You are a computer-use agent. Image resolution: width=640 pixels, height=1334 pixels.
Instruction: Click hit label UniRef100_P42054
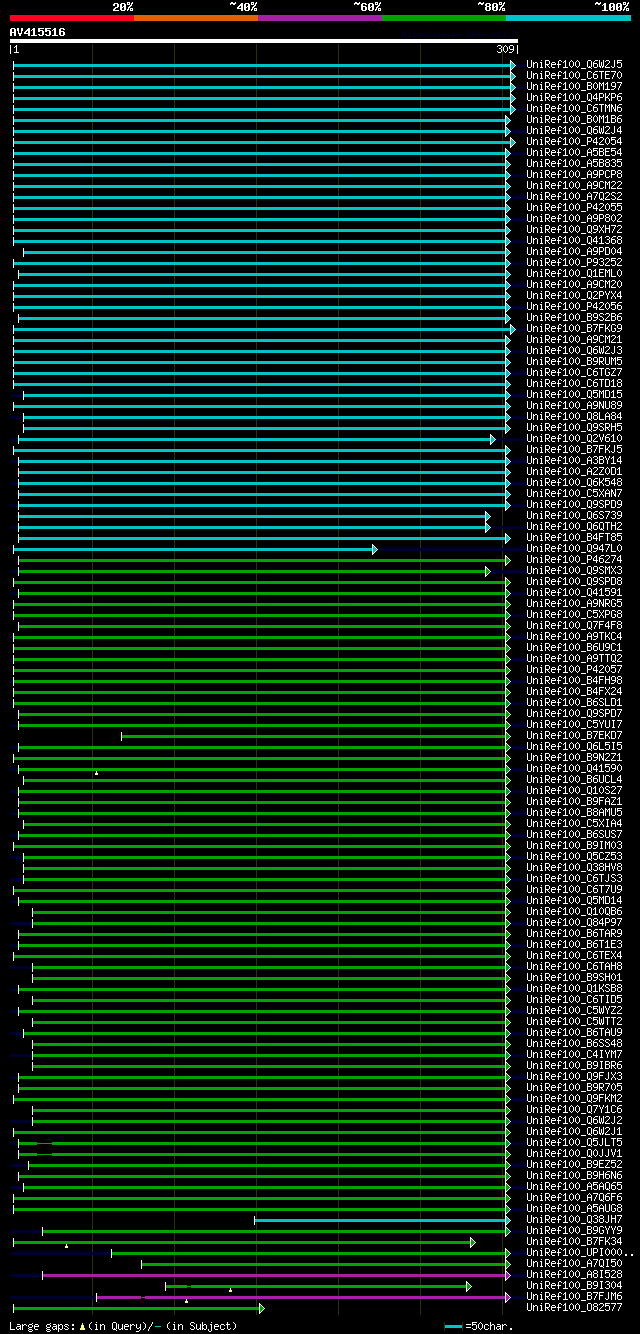pos(574,141)
